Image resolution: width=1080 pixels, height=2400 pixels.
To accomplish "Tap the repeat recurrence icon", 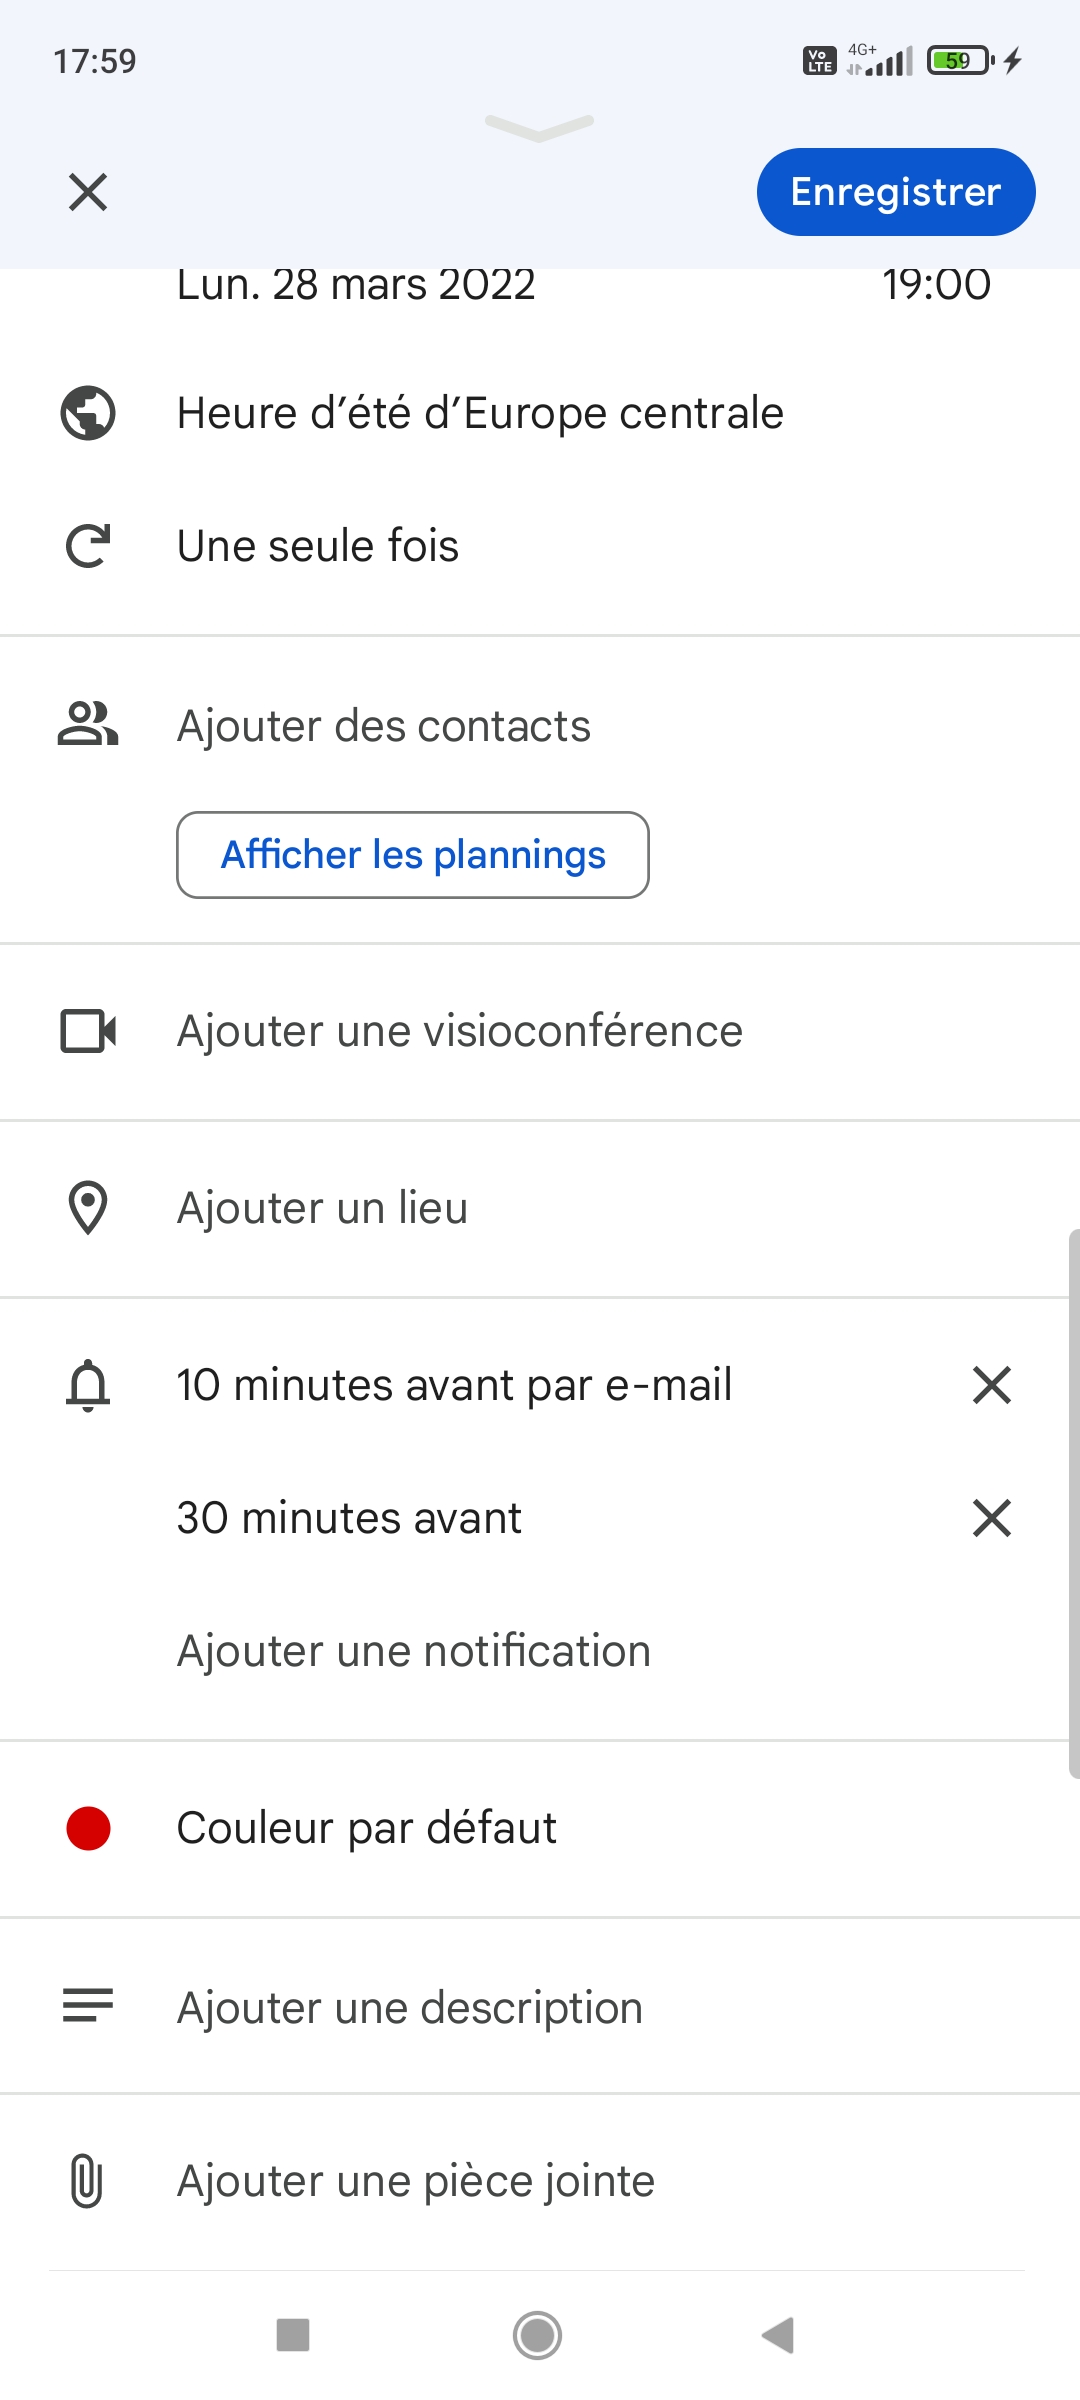I will coord(88,546).
